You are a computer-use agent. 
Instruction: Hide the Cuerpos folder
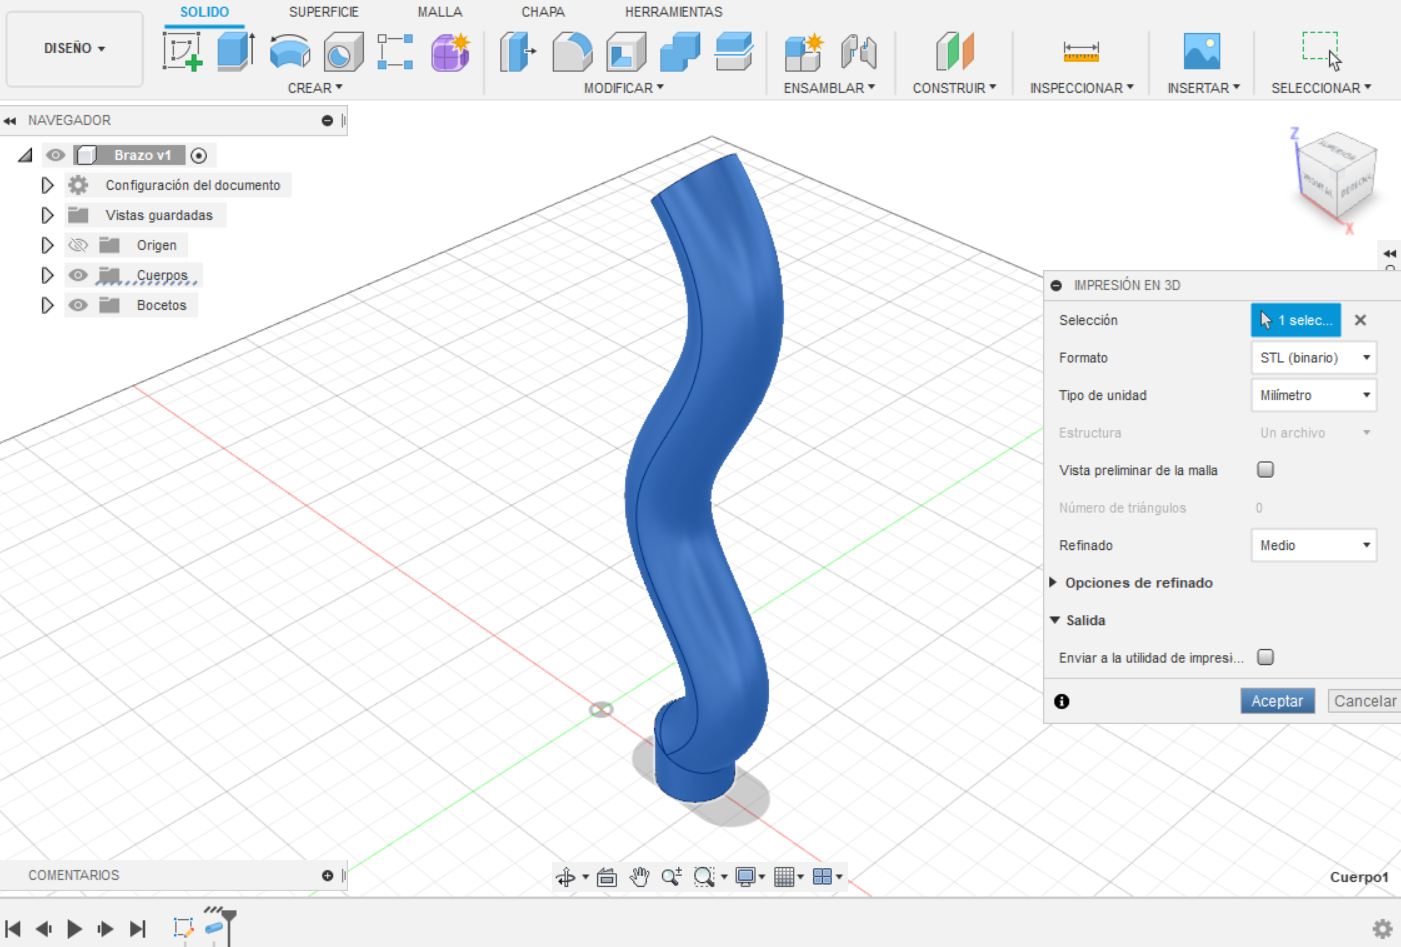[x=78, y=275]
